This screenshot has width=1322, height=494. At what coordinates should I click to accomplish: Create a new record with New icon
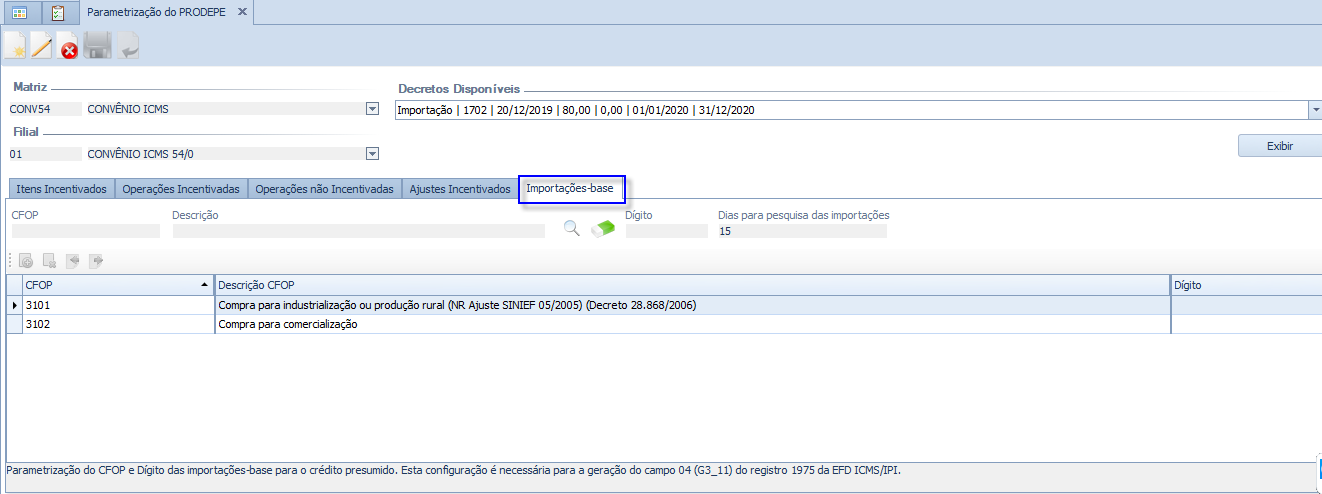15,46
